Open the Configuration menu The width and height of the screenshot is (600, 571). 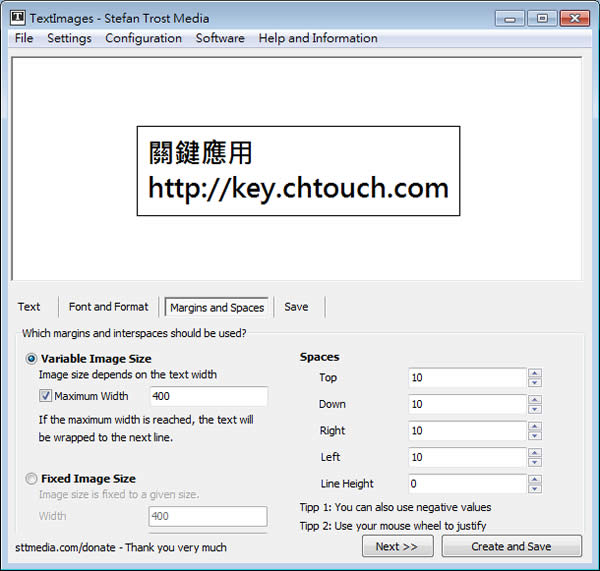(143, 38)
